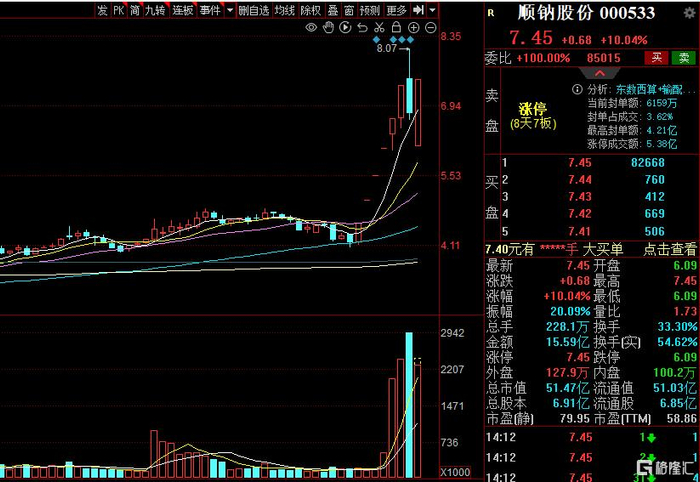Click buy level 4 price 7.42

click(580, 213)
